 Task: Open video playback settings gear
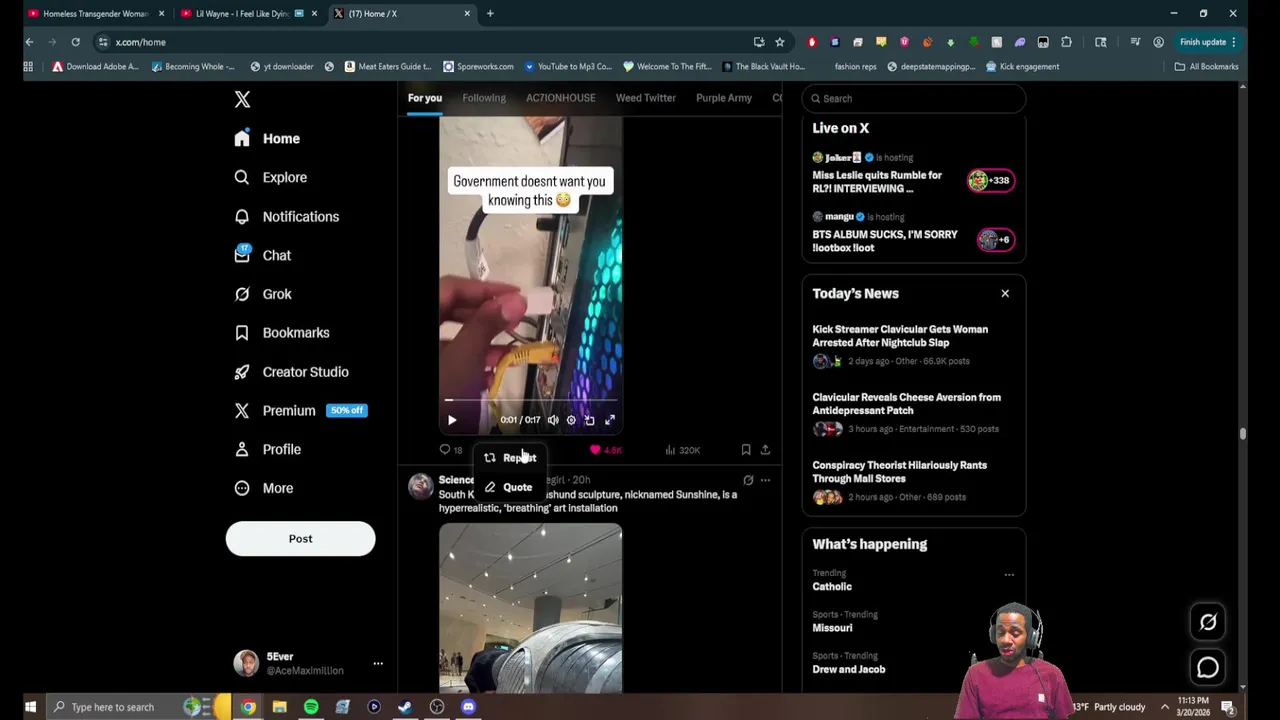(x=571, y=420)
